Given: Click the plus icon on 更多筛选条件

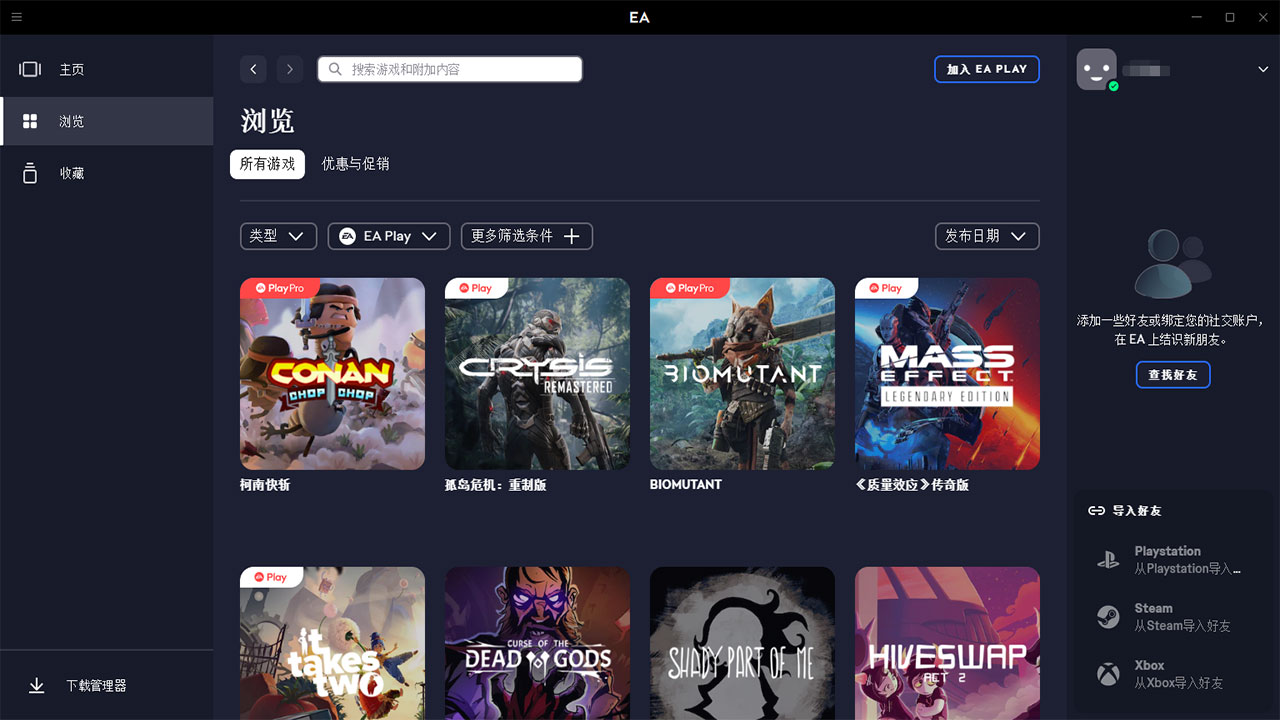Looking at the screenshot, I should point(572,236).
